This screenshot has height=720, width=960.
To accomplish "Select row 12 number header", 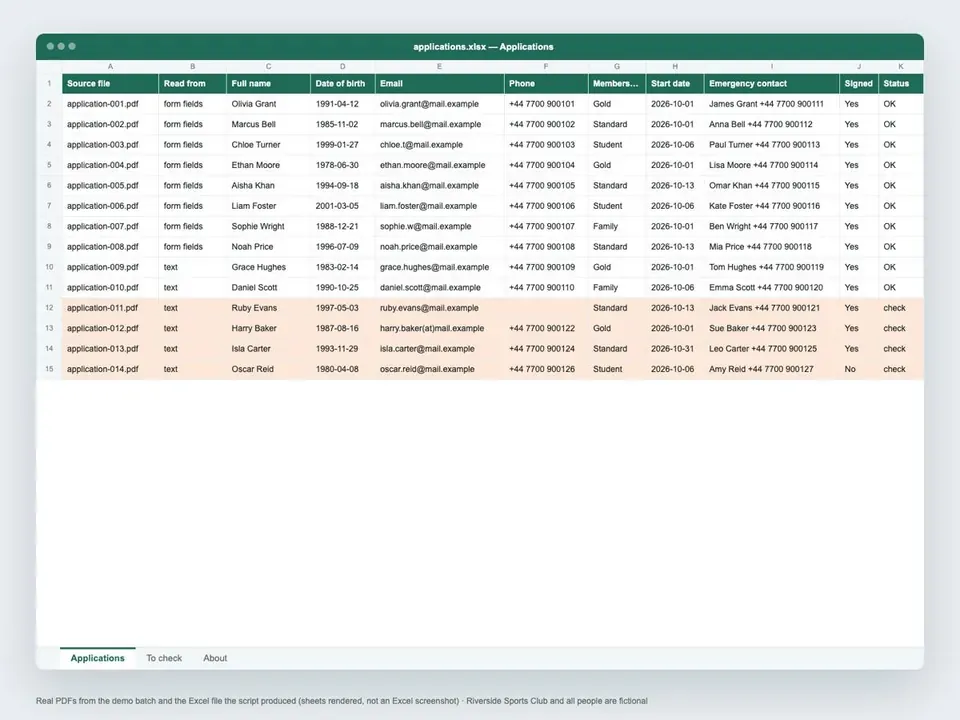I will [49, 308].
